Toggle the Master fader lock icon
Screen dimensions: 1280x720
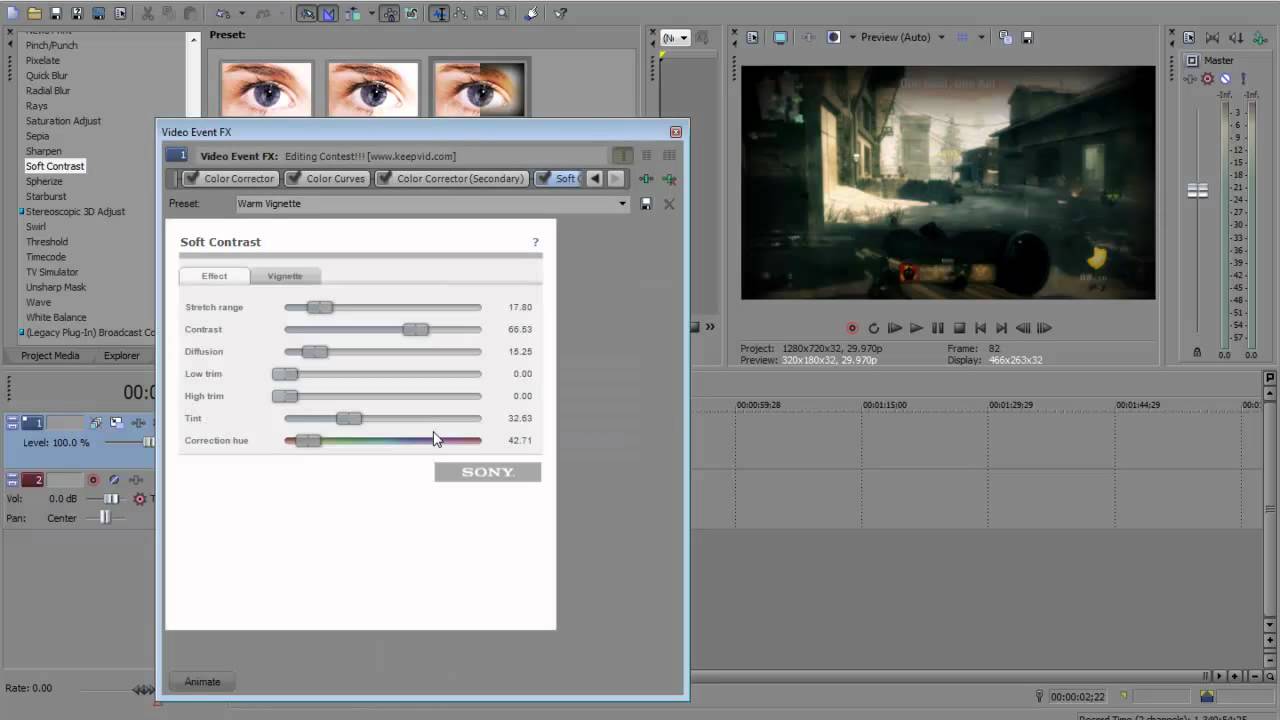click(1197, 352)
